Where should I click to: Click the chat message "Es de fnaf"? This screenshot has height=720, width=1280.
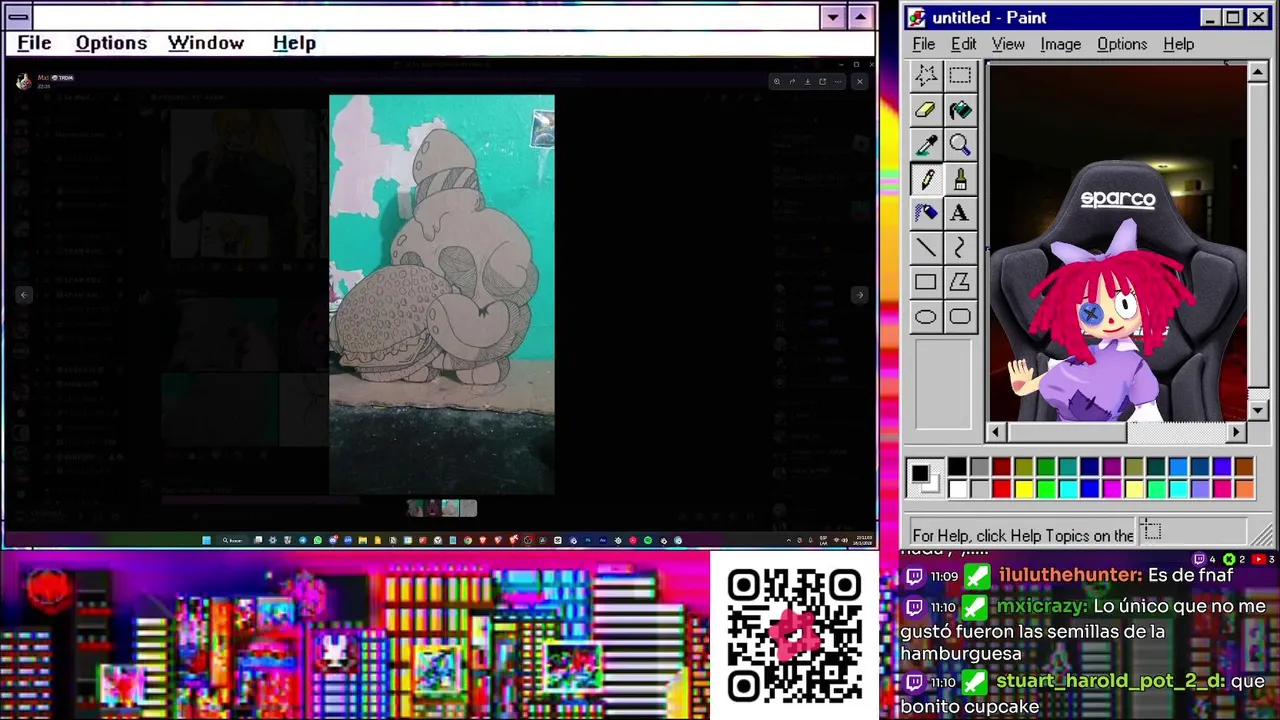(x=1190, y=576)
